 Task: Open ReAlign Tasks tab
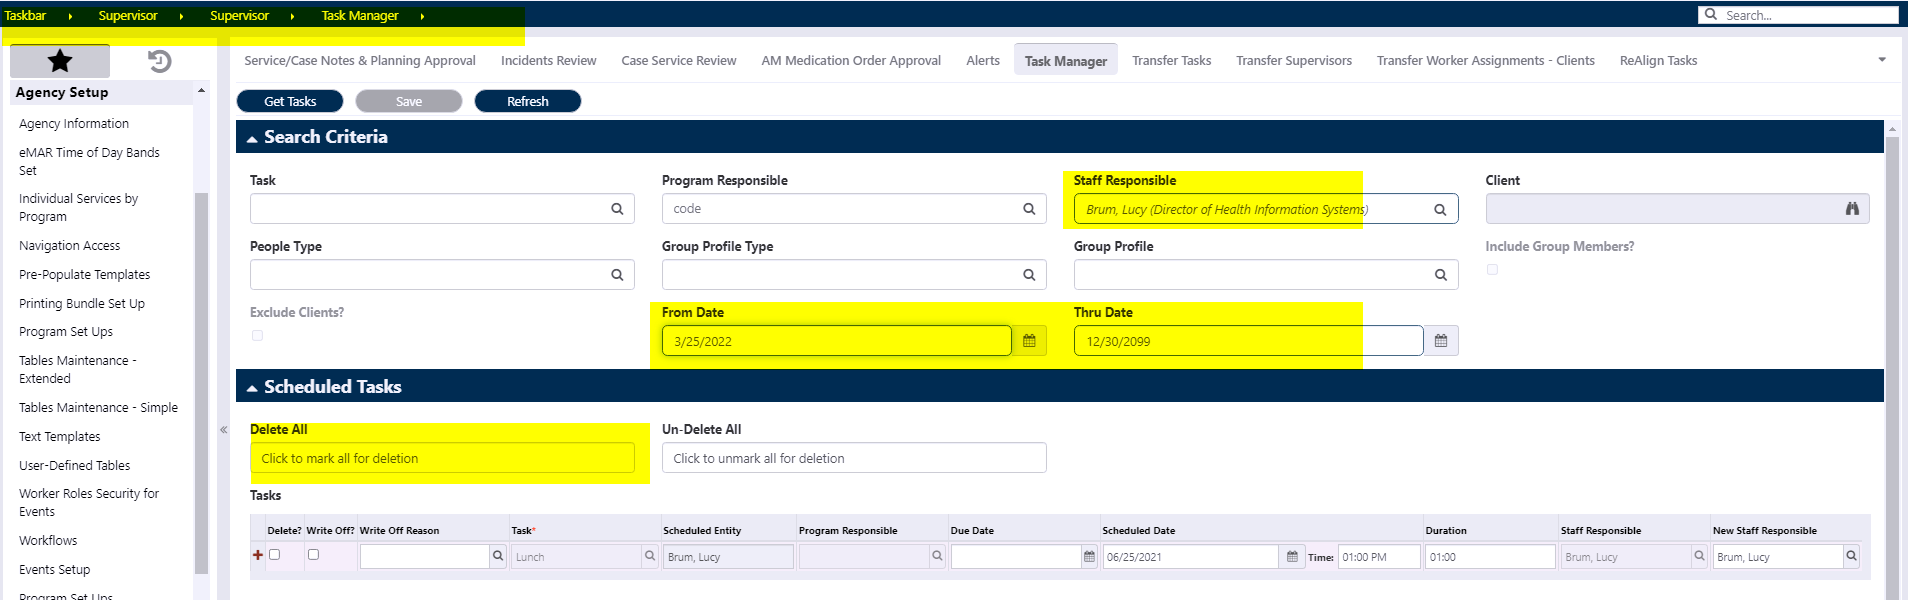coord(1658,61)
